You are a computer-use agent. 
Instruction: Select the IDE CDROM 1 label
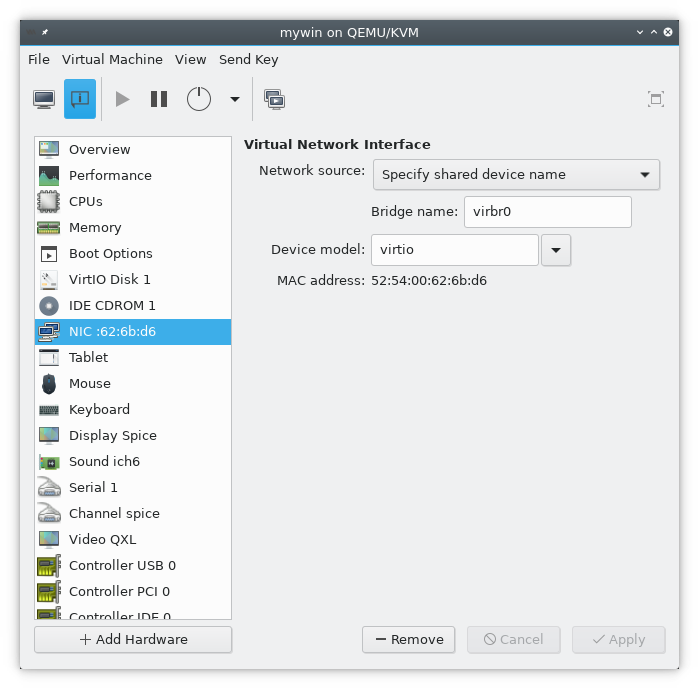coord(112,306)
